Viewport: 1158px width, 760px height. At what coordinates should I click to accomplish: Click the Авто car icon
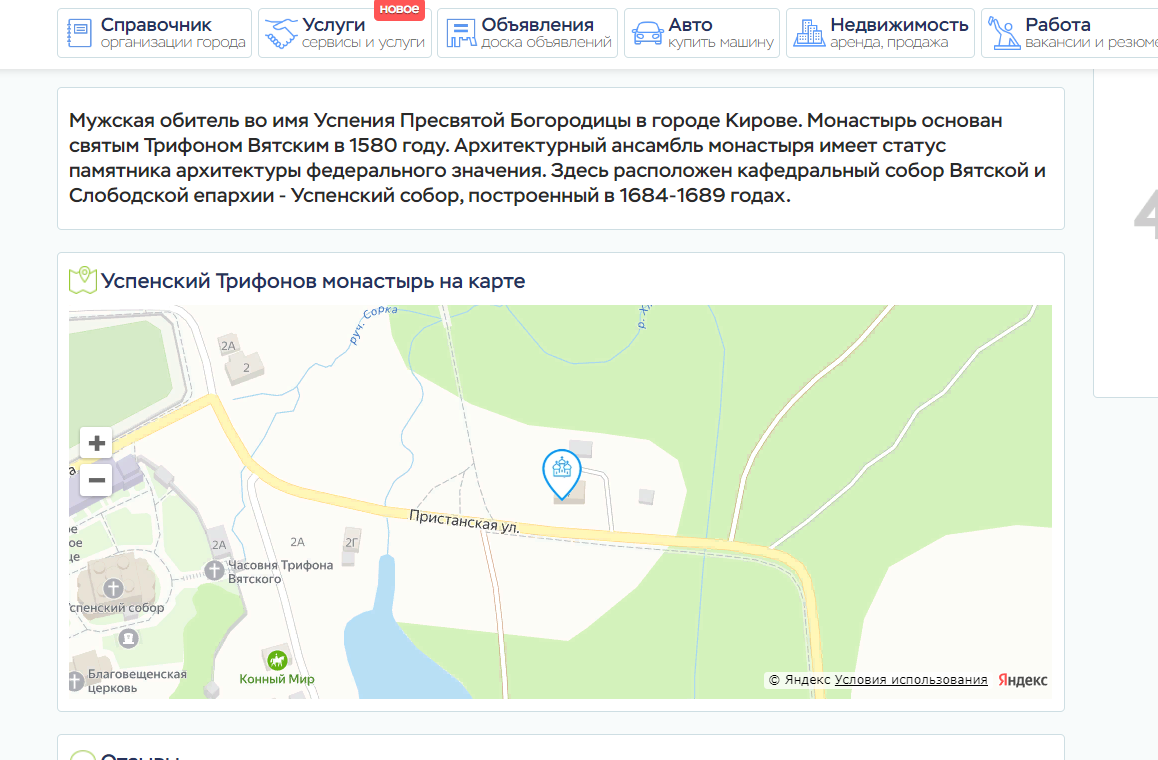(x=645, y=34)
